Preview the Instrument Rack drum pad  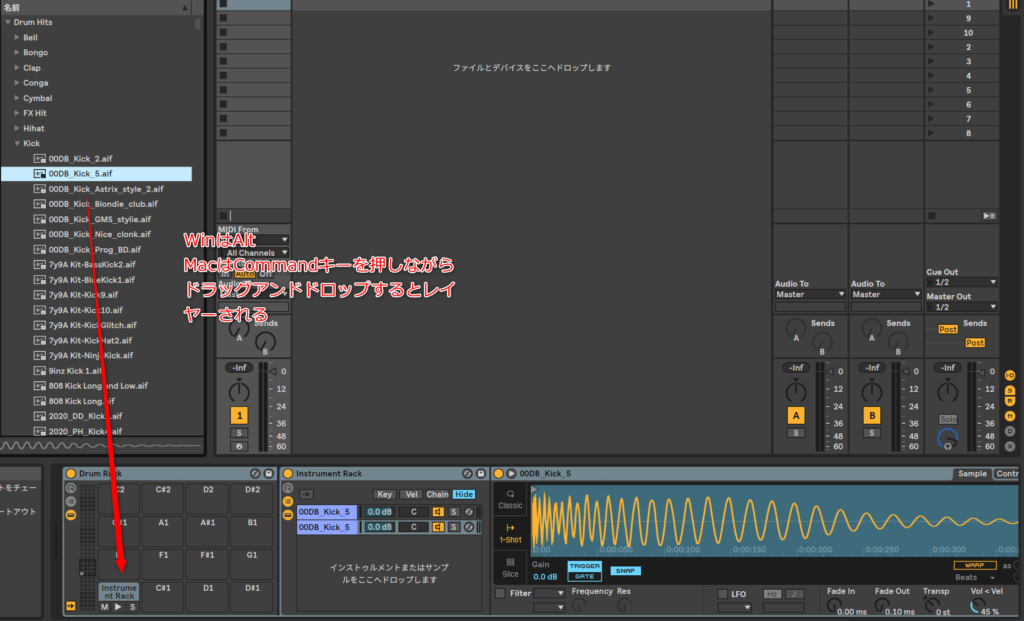click(x=118, y=607)
